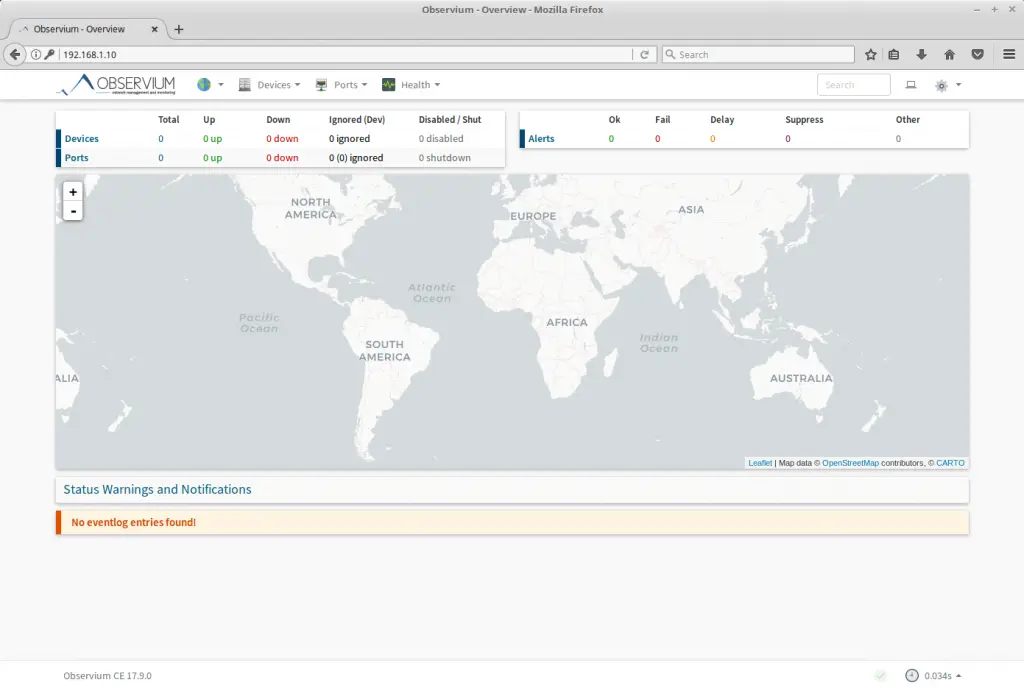The width and height of the screenshot is (1024, 688).
Task: Click '0 up' in Devices row
Action: [x=212, y=138]
